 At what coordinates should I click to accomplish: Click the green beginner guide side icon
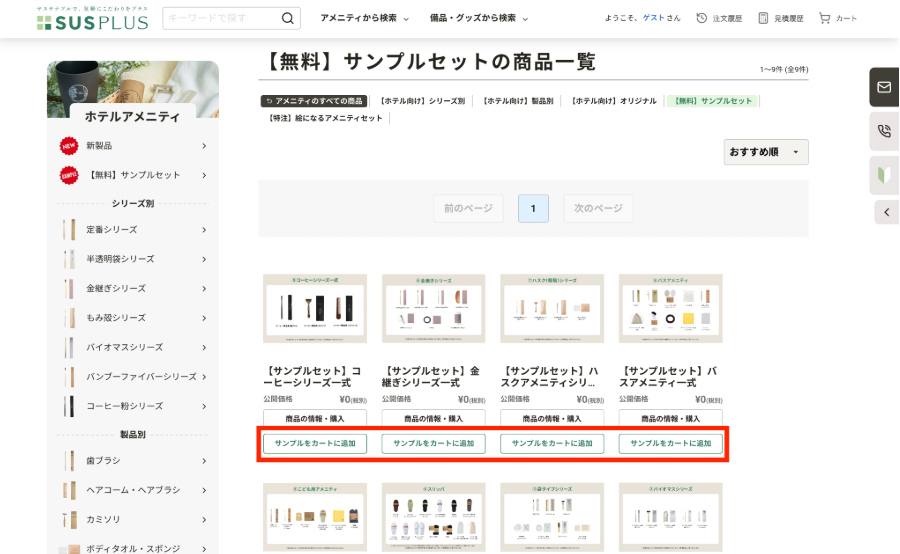pyautogui.click(x=884, y=175)
